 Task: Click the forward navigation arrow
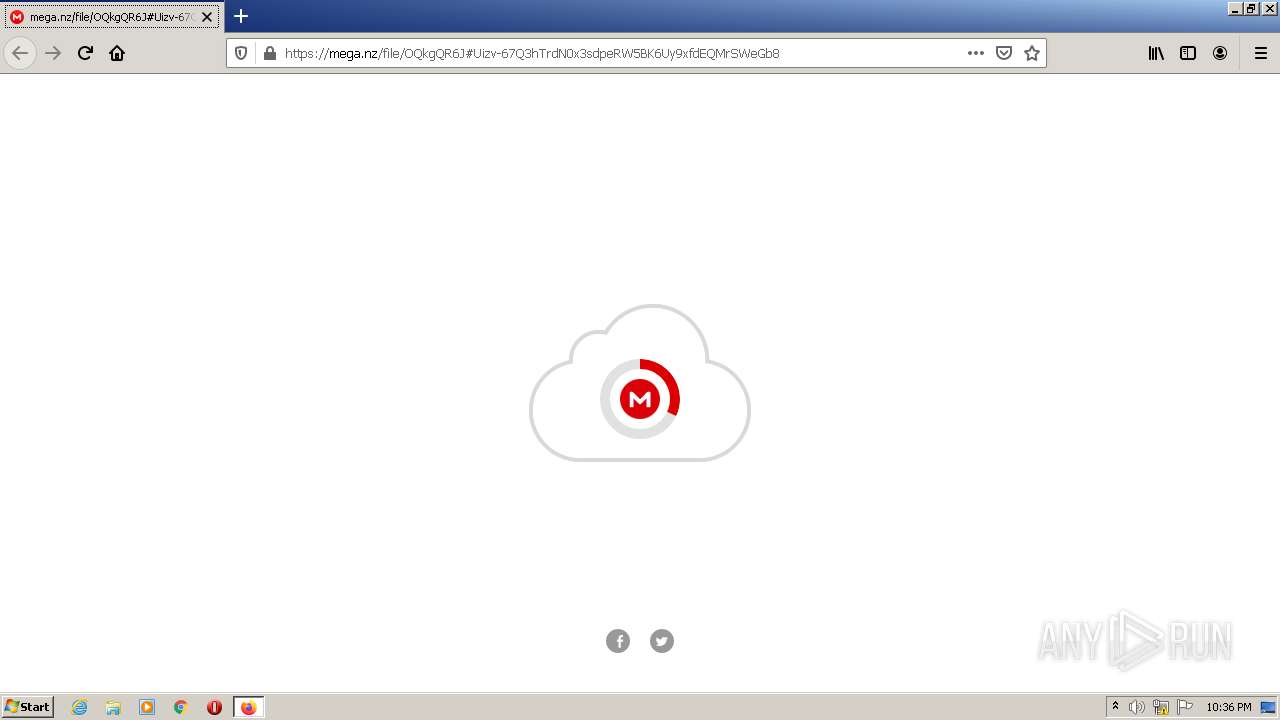coord(54,53)
